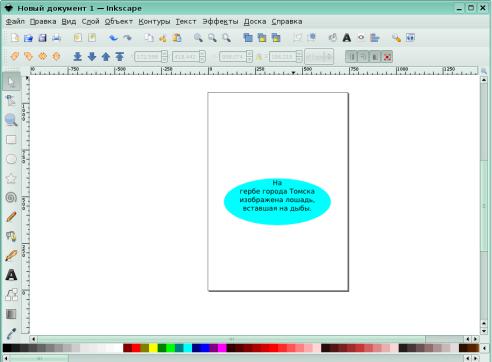
Task: Click the Cut icon
Action: [x=163, y=38]
